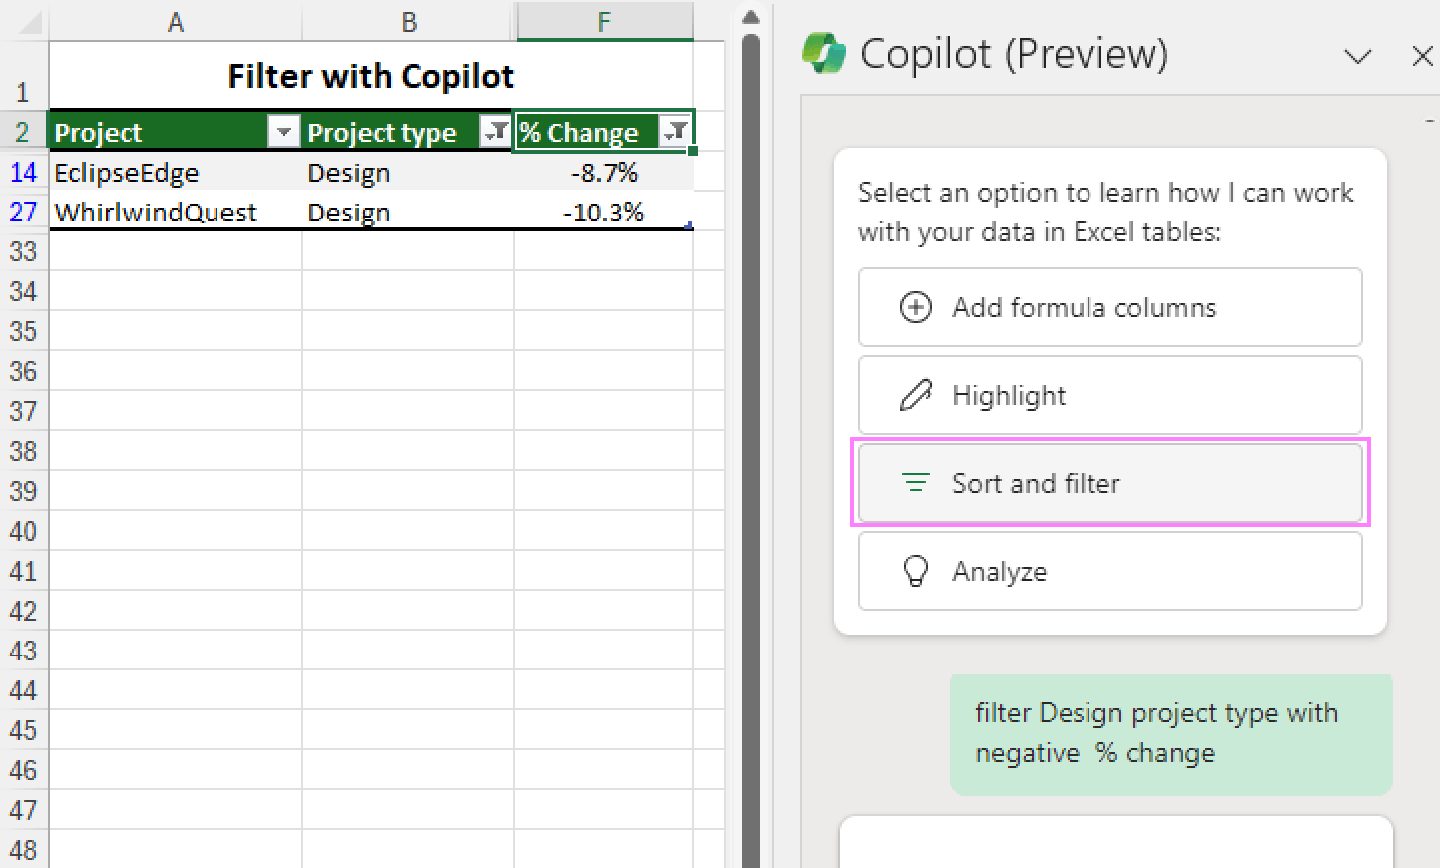
Task: Click the scroll up arrow of worksheet
Action: click(751, 16)
